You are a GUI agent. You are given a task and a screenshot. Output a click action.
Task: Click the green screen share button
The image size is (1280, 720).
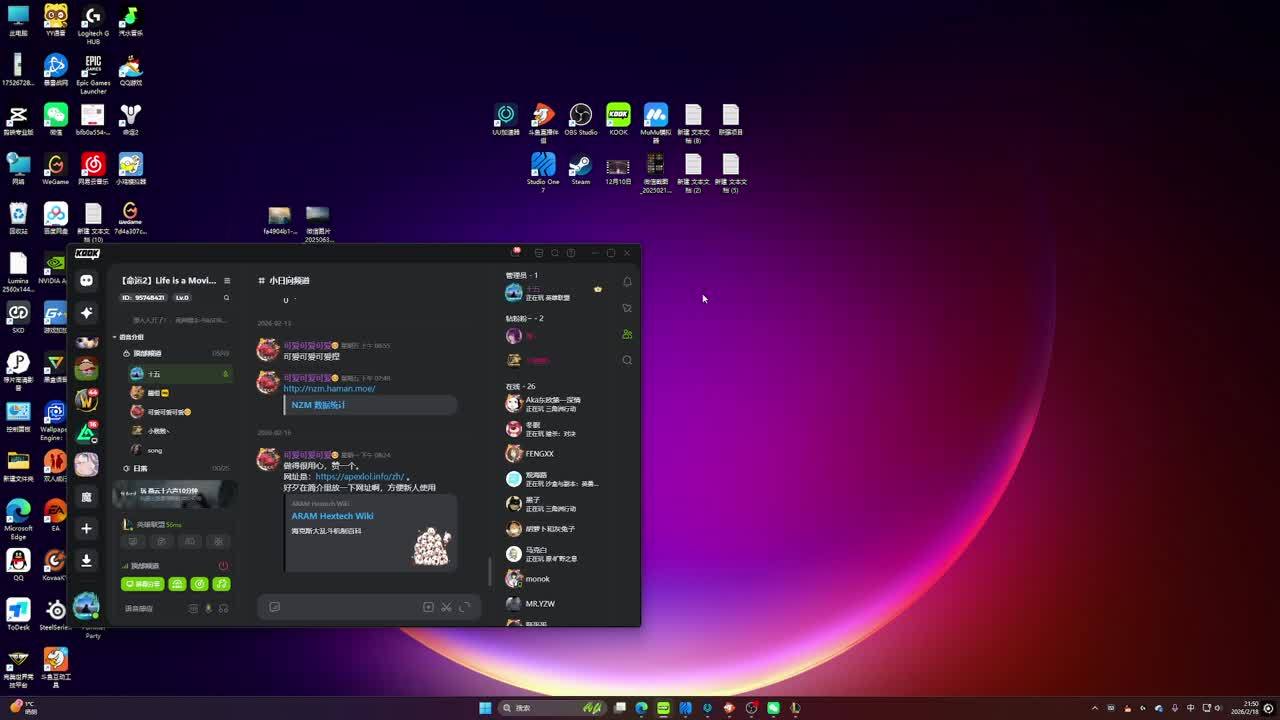142,584
